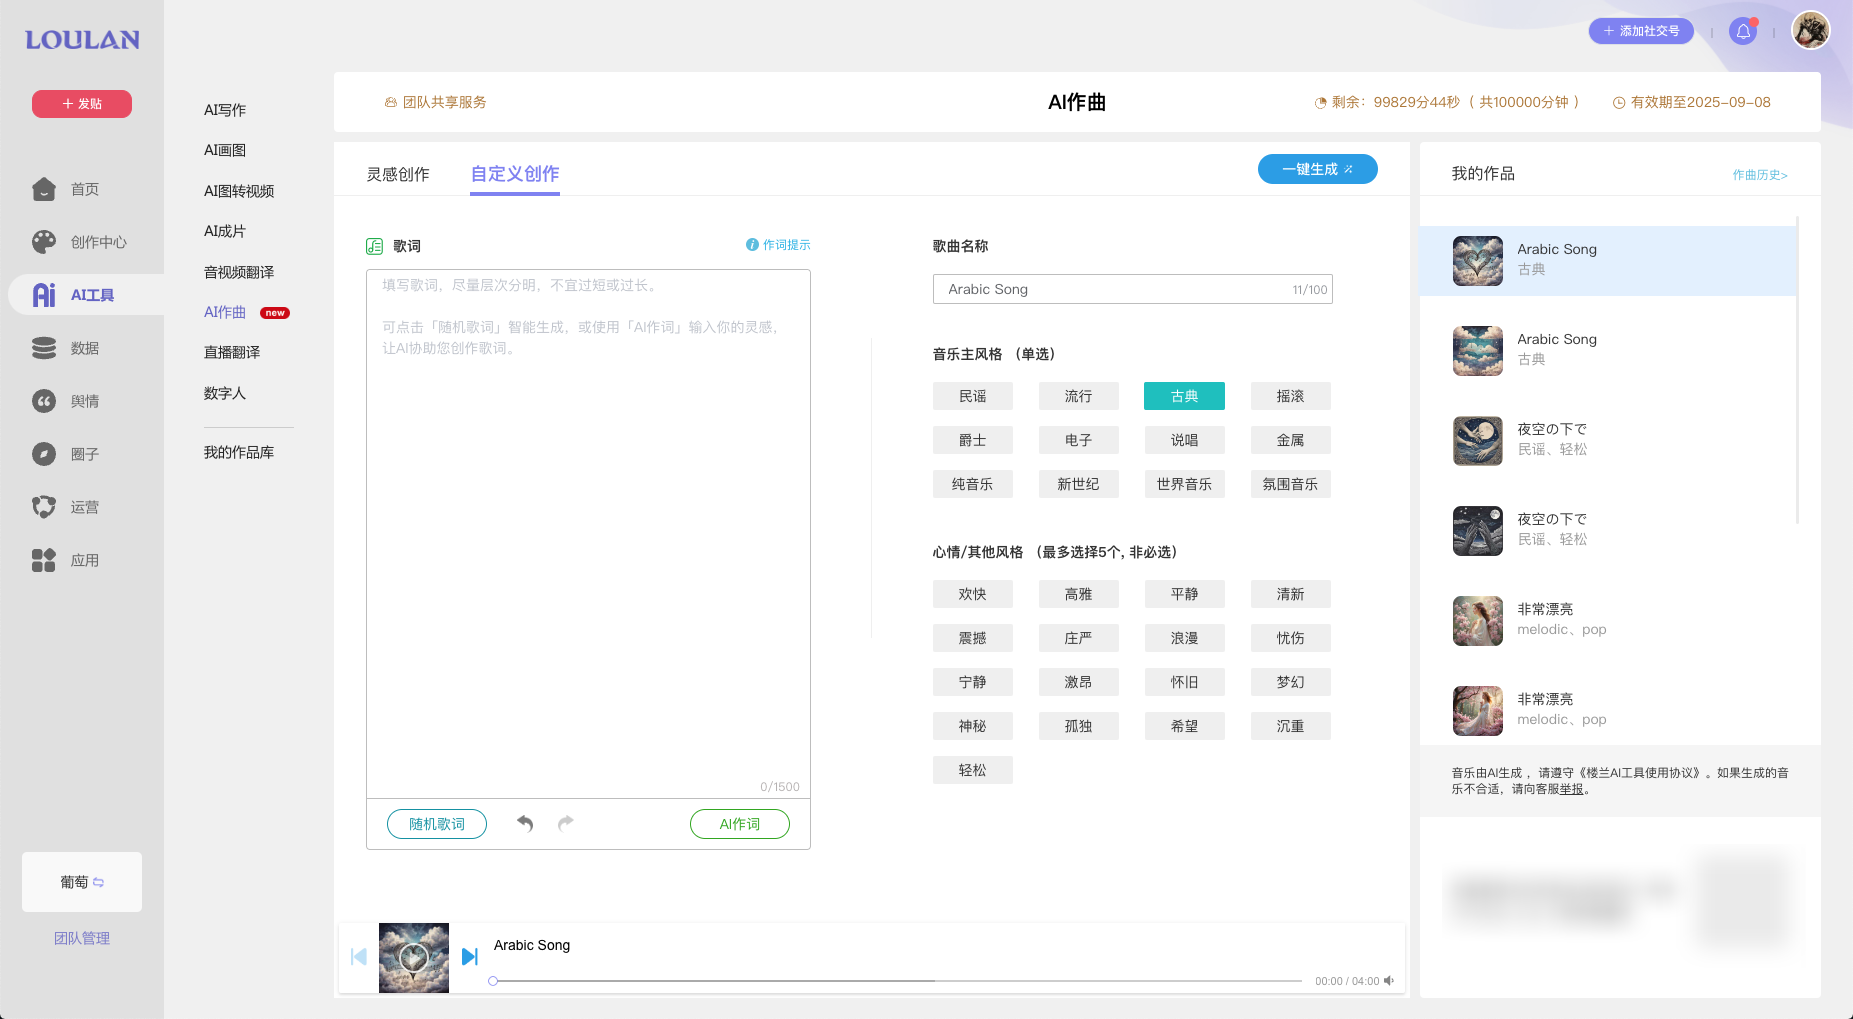Image resolution: width=1853 pixels, height=1019 pixels.
Task: Click the Arabic Song name input field
Action: click(x=1131, y=289)
